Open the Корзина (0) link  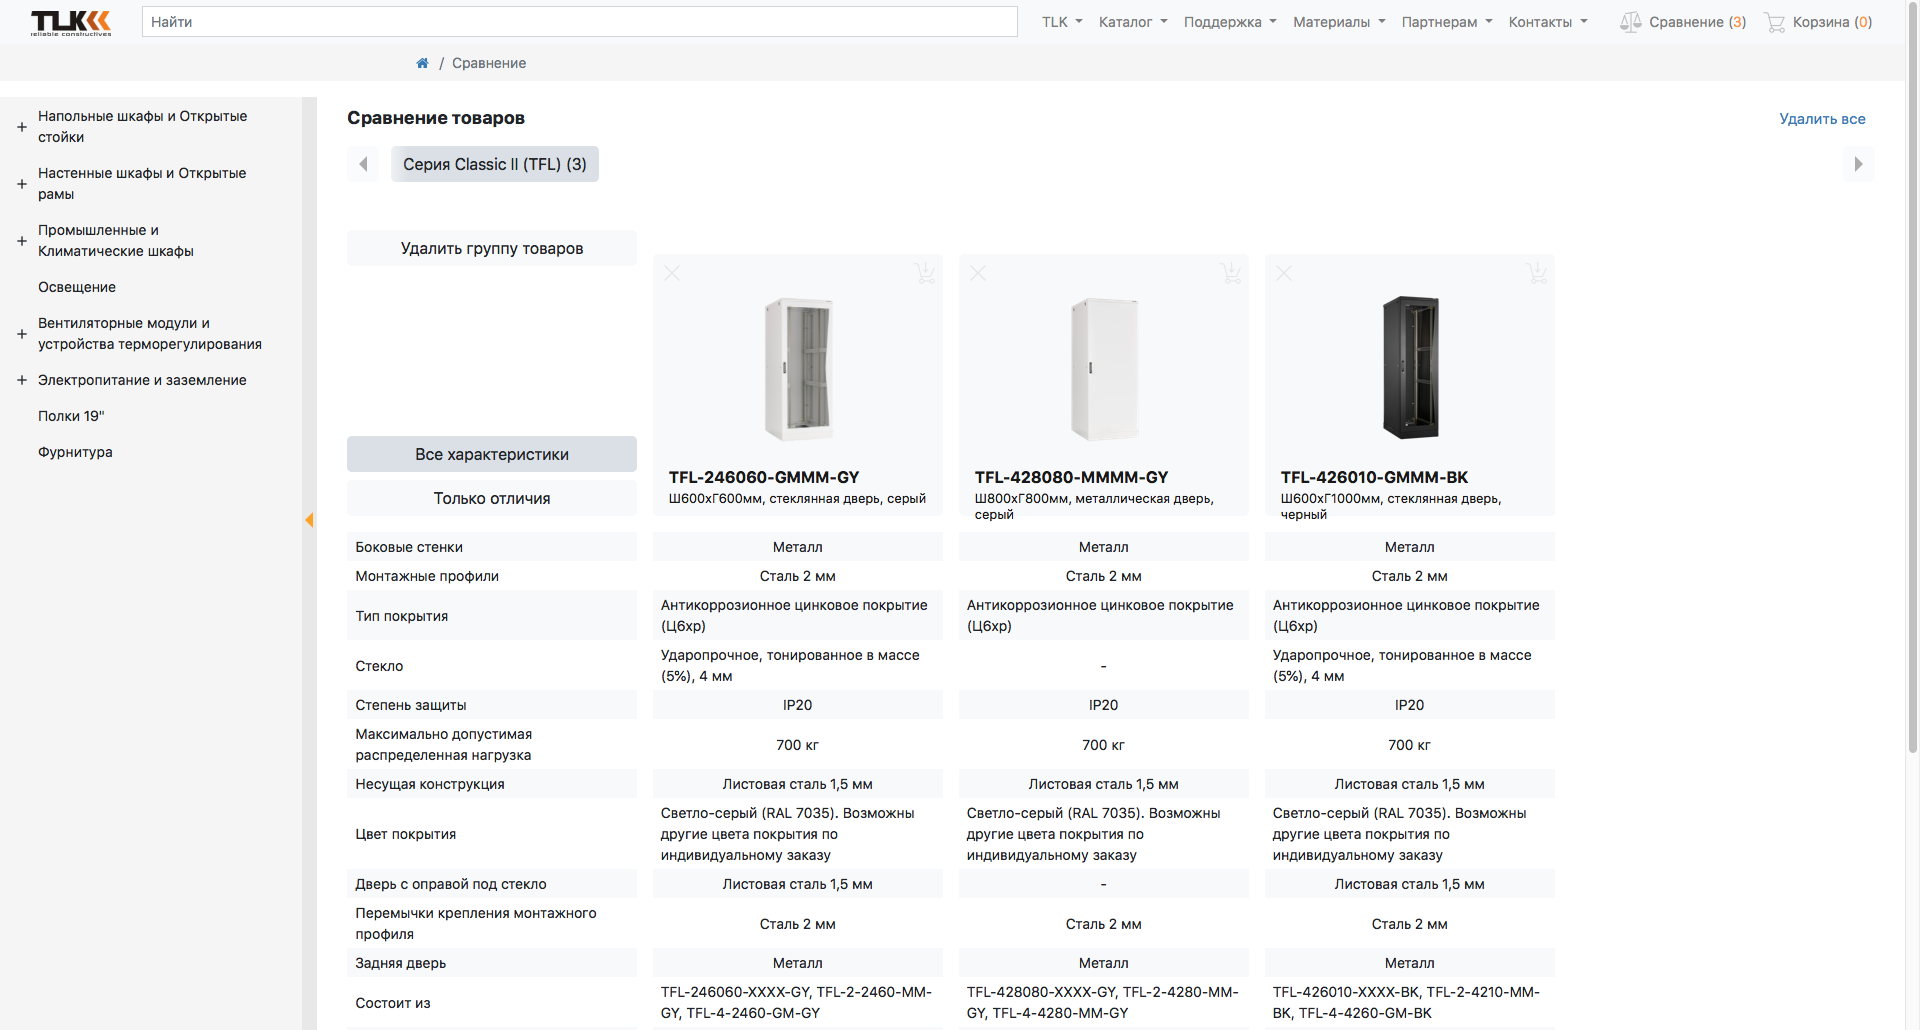pyautogui.click(x=1832, y=22)
